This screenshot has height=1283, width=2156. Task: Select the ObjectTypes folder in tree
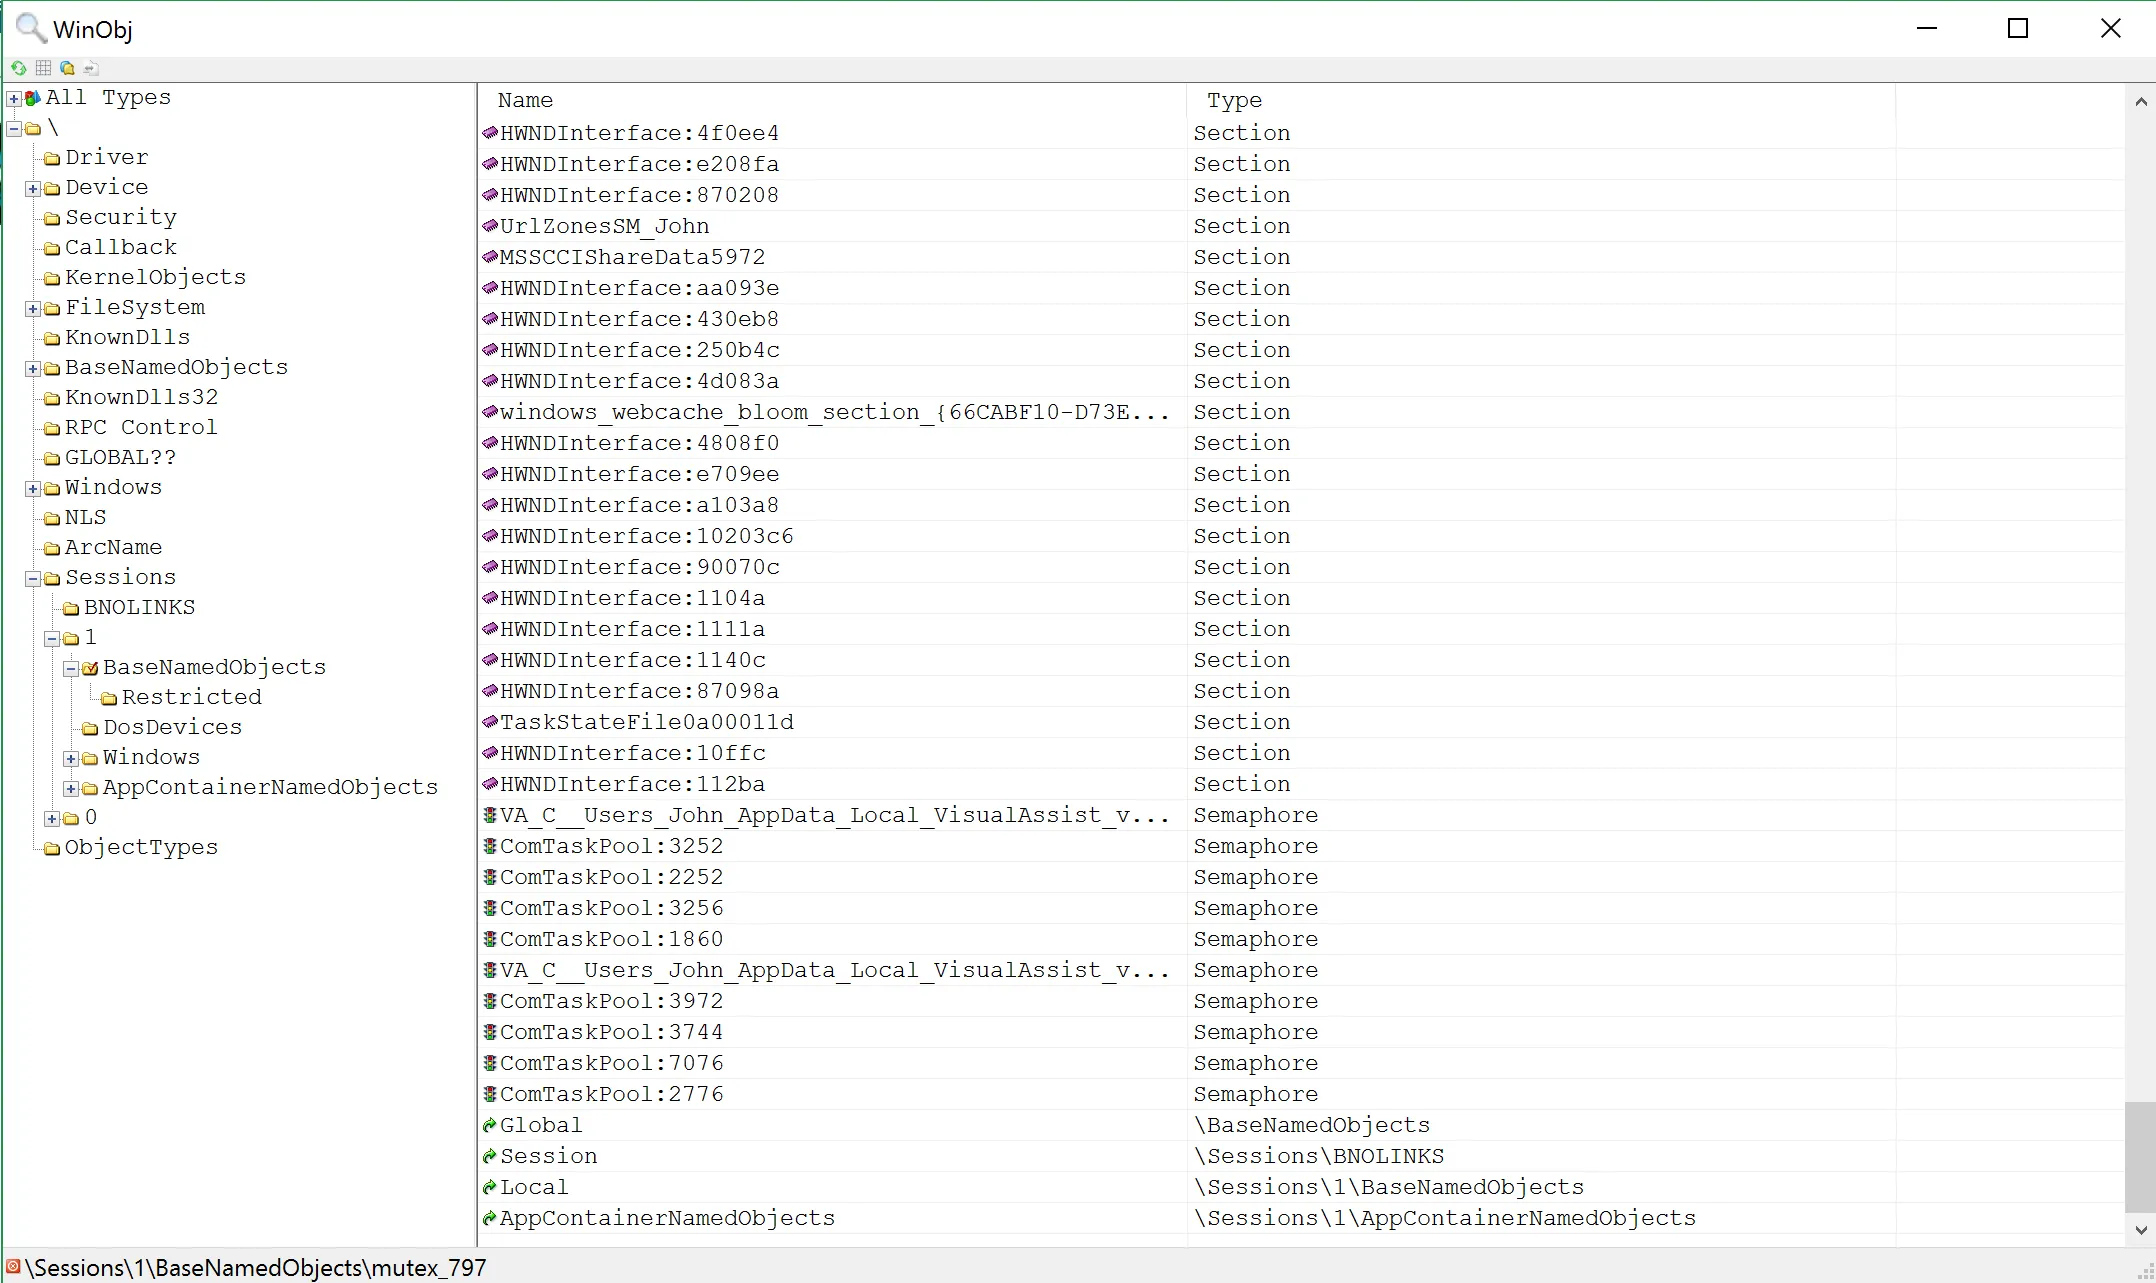[x=141, y=848]
